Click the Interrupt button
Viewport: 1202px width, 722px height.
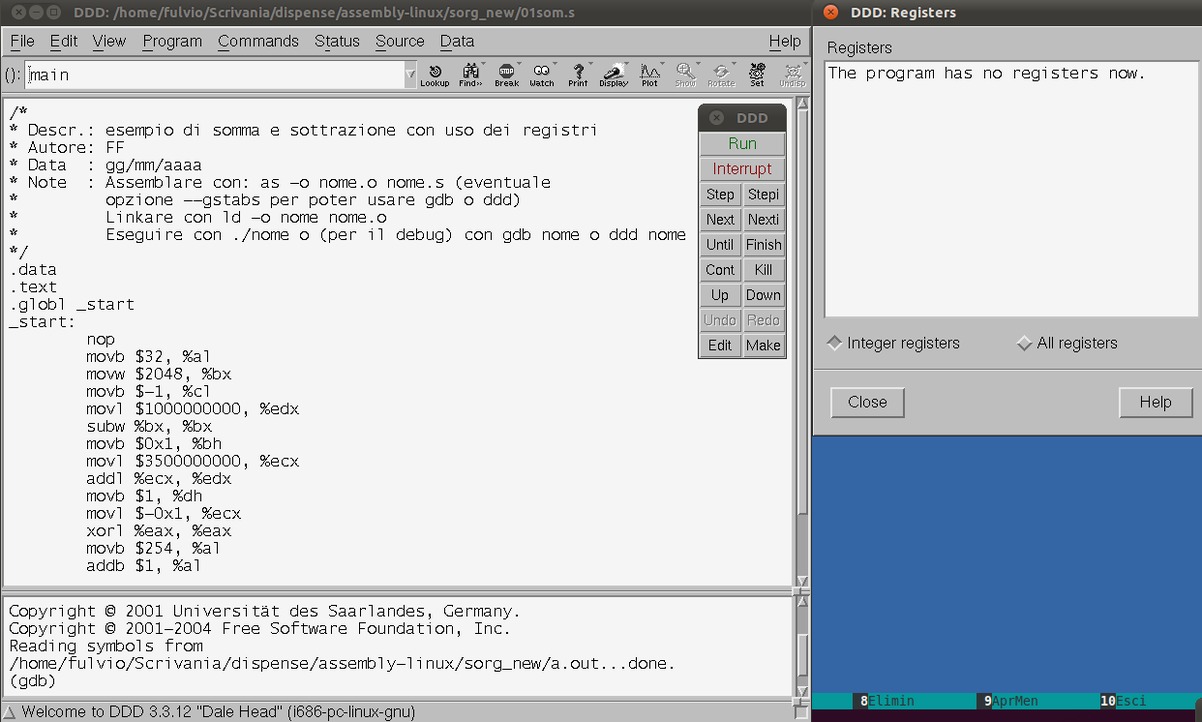point(742,169)
